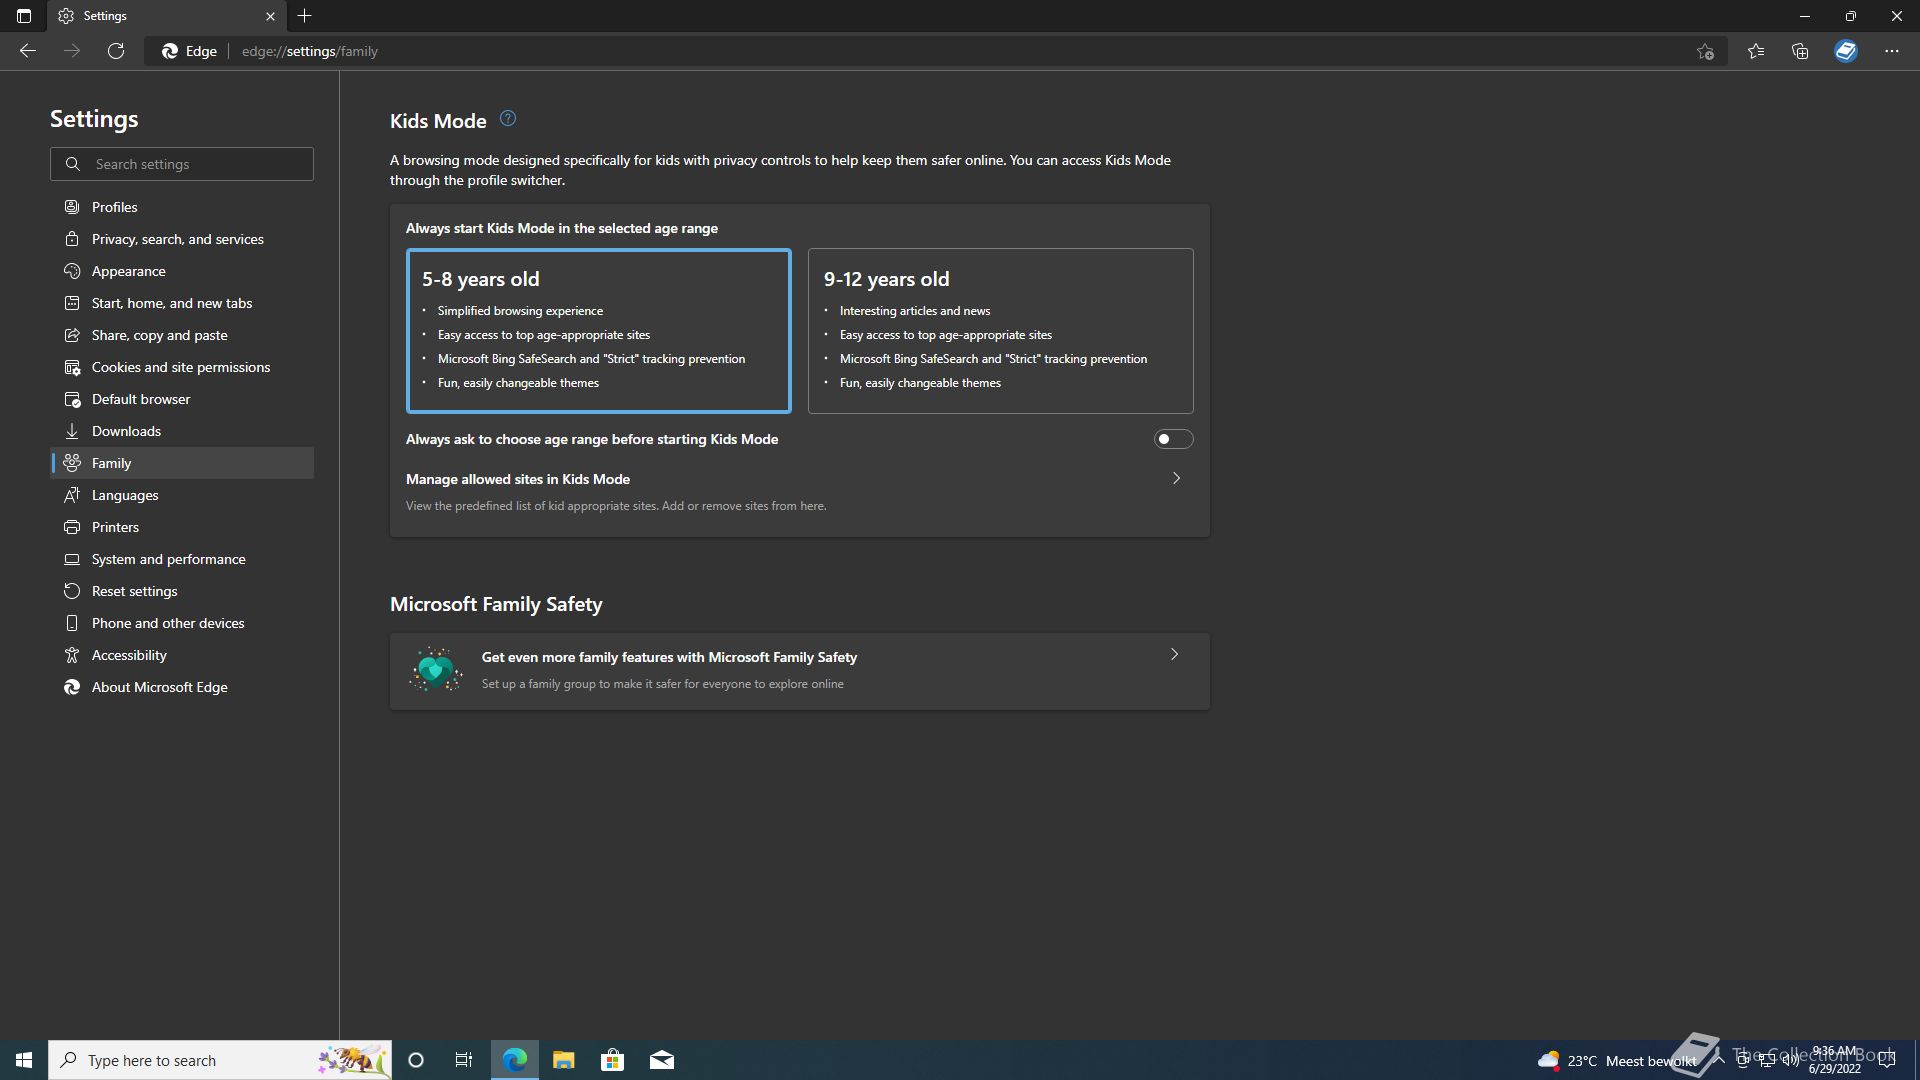Click Manage allowed sites in Kids Mode text

(x=518, y=479)
